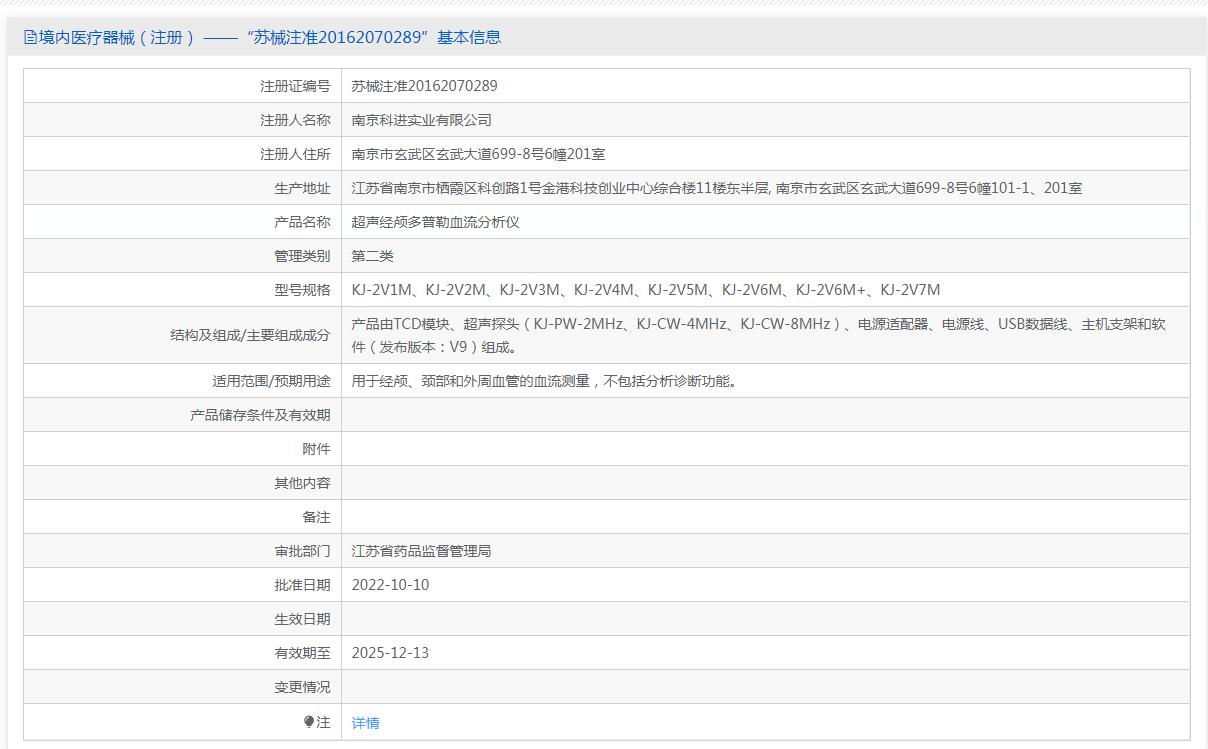The height and width of the screenshot is (749, 1208).
Task: Click the 产品储存条件及有效期 row label
Action: pos(260,415)
